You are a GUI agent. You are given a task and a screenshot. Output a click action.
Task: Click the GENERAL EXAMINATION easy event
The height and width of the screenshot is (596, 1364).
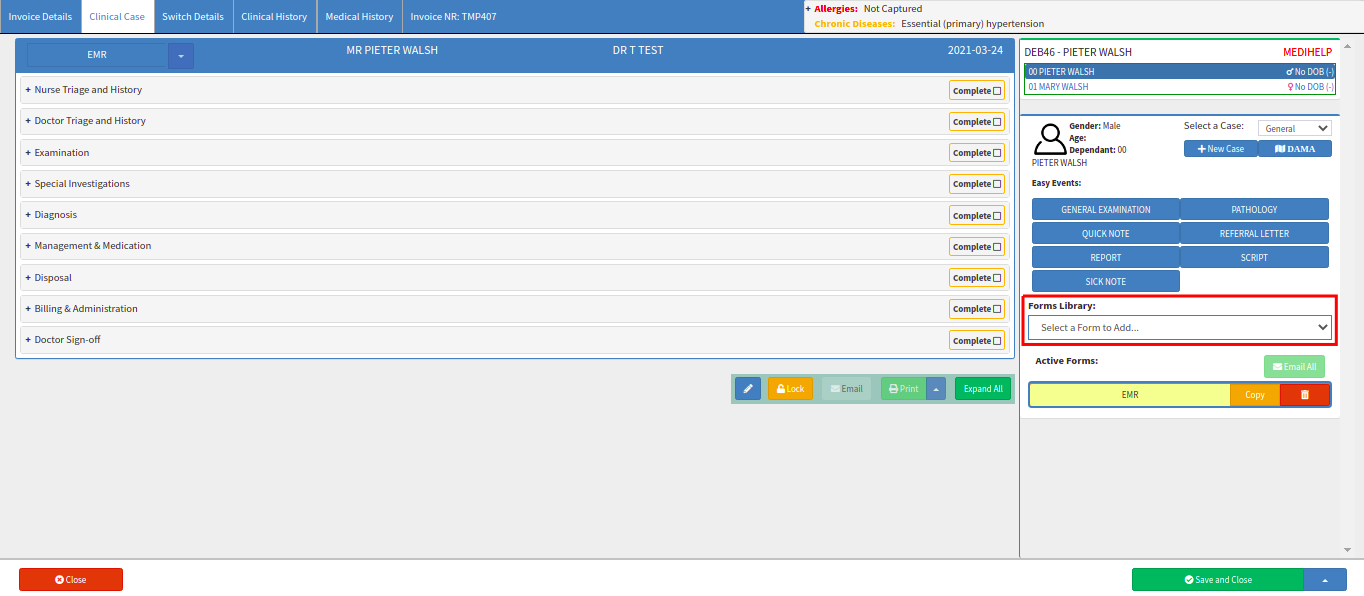click(x=1106, y=209)
